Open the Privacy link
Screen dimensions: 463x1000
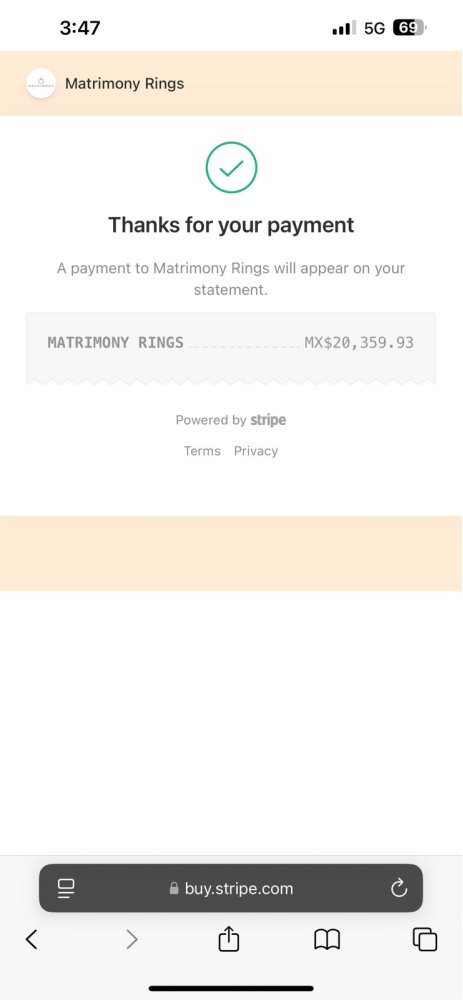coord(256,451)
